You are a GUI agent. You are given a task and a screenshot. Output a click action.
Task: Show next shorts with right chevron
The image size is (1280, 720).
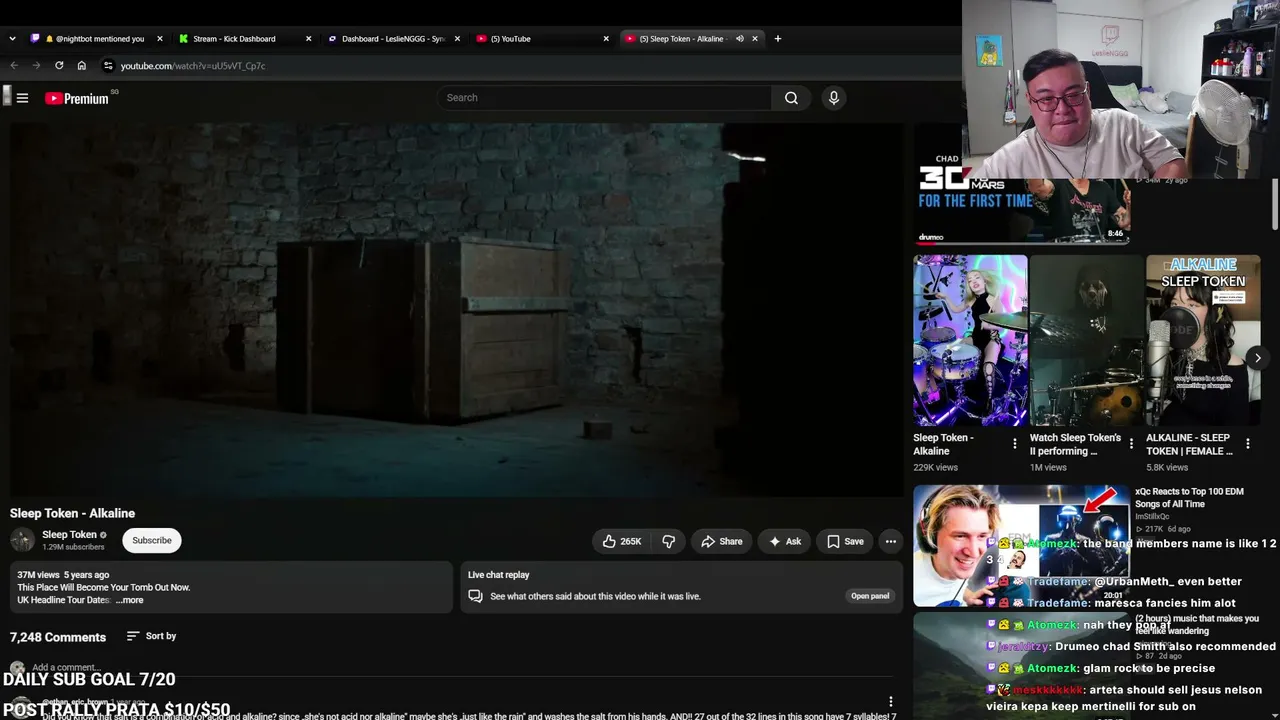pyautogui.click(x=1257, y=357)
